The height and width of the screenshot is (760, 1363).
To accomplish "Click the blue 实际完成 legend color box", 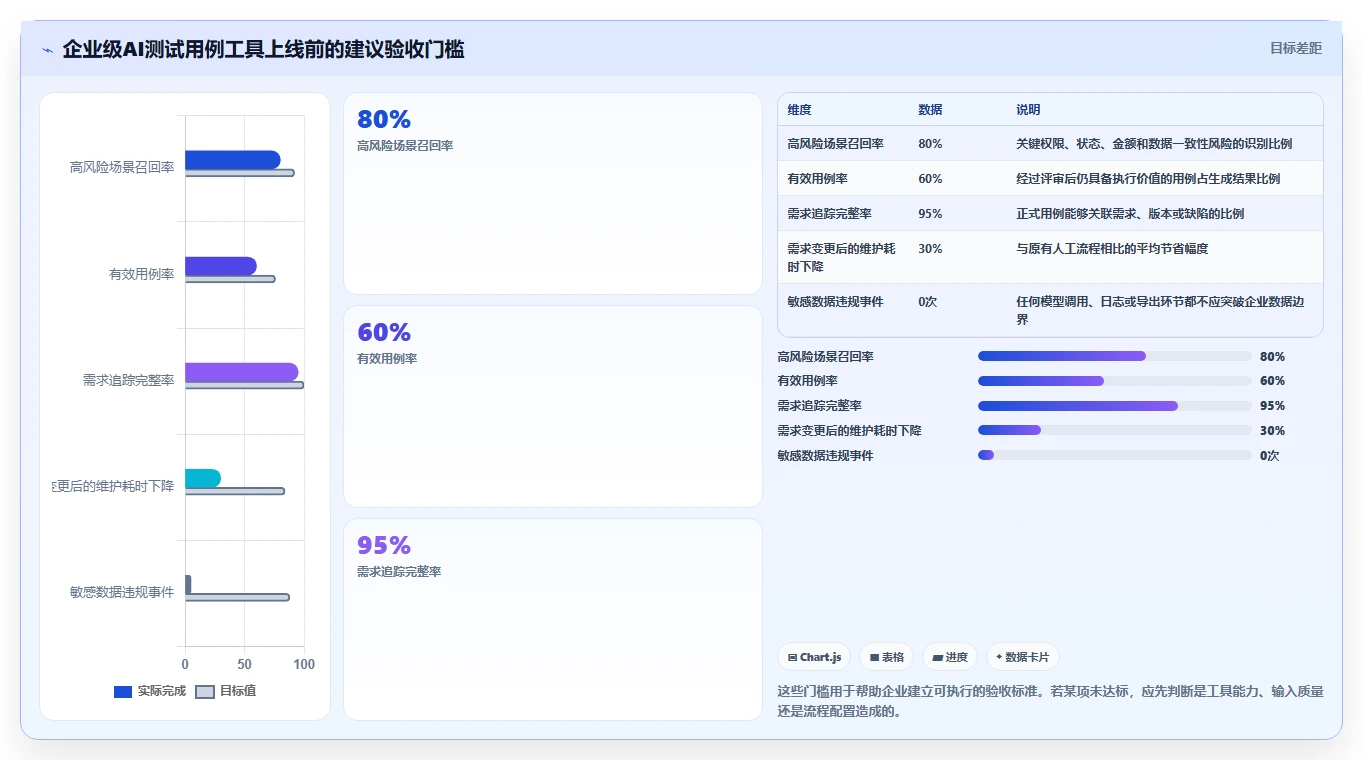I will 123,692.
